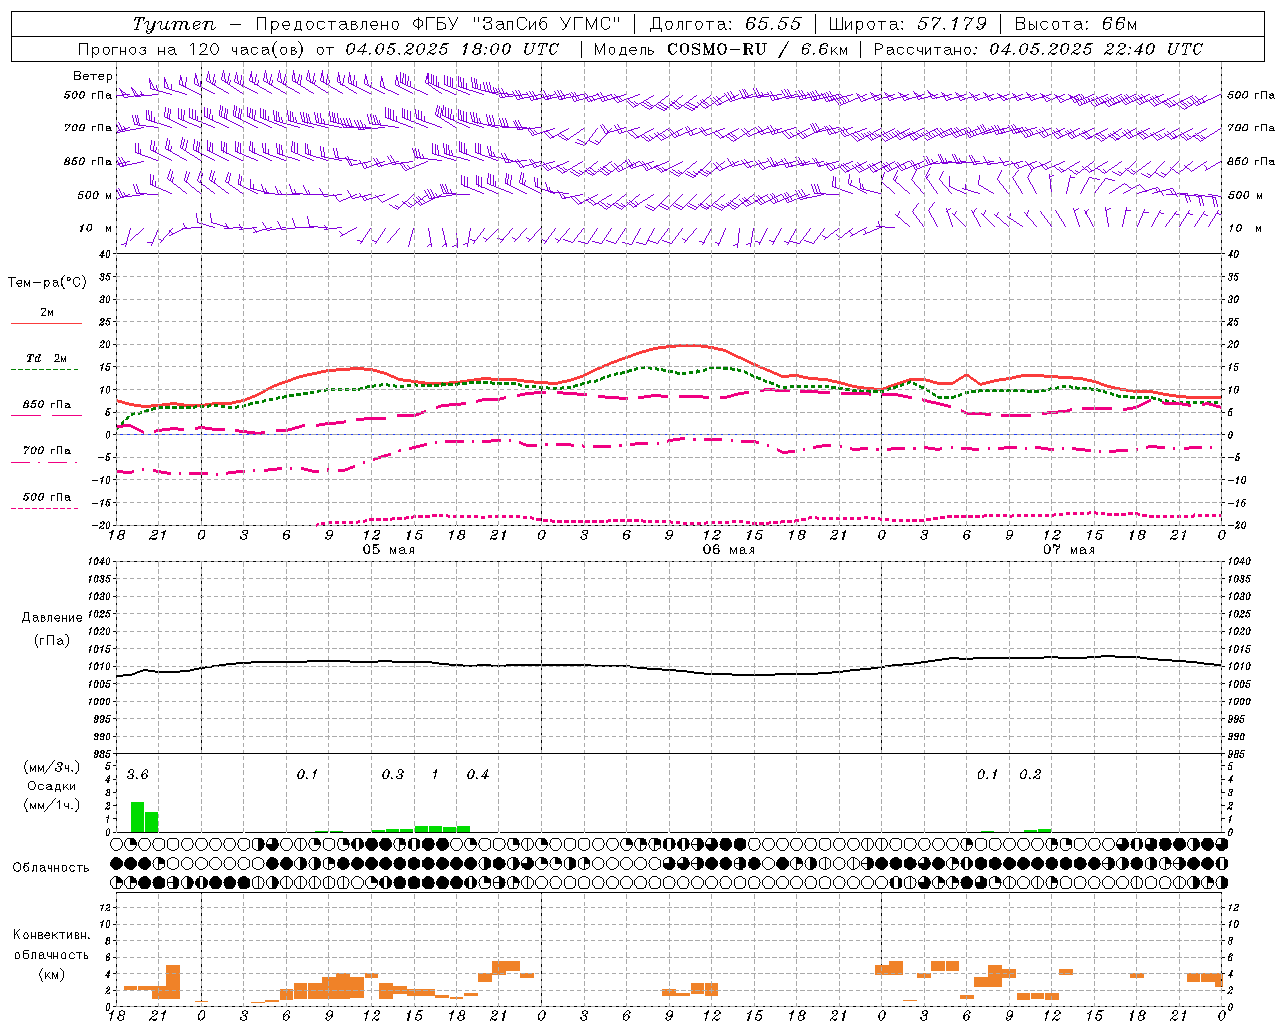Click the dashed line sample under "Td 2м"

click(46, 370)
